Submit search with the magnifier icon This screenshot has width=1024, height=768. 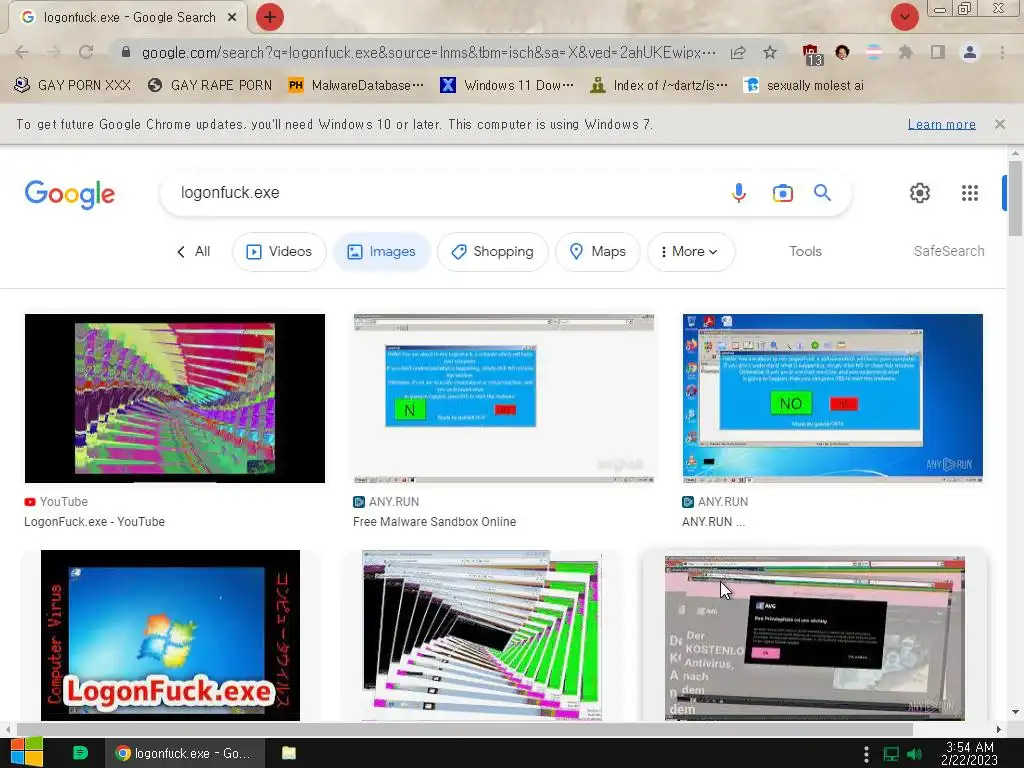click(x=822, y=193)
